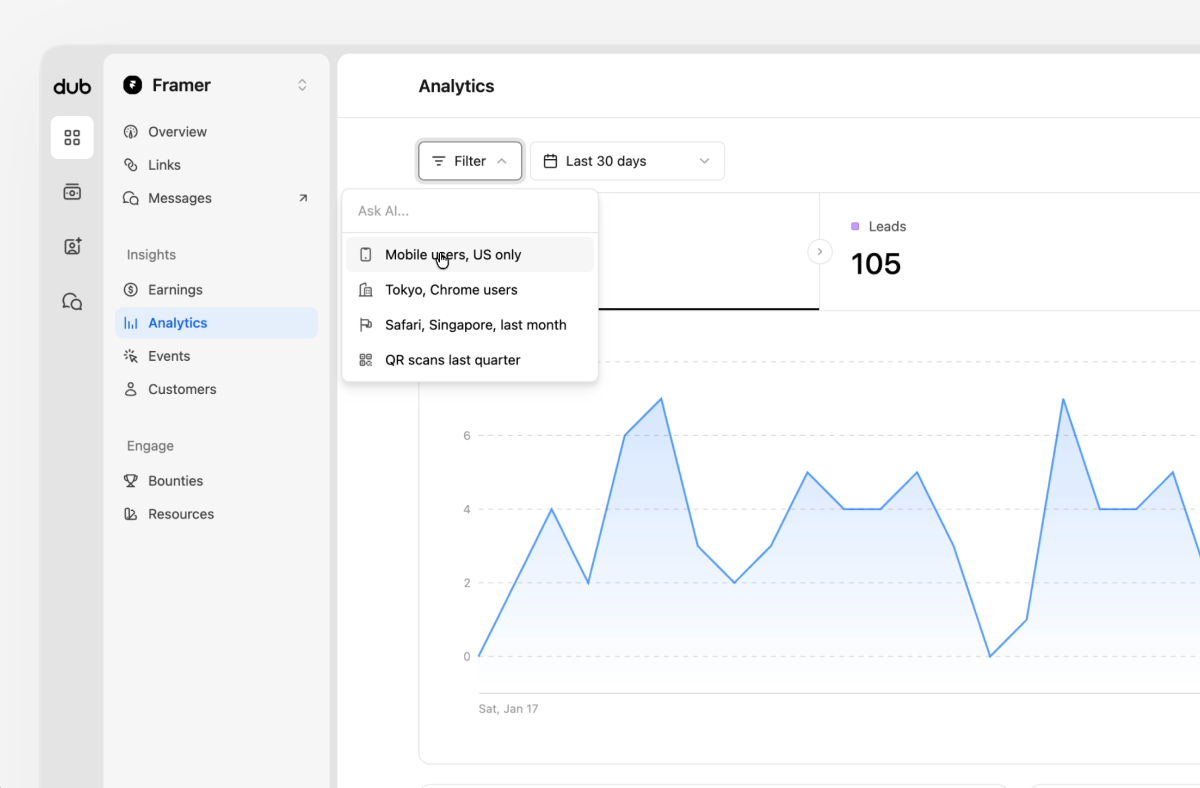The width and height of the screenshot is (1200, 788).
Task: Click the Insights section label
Action: (x=151, y=255)
